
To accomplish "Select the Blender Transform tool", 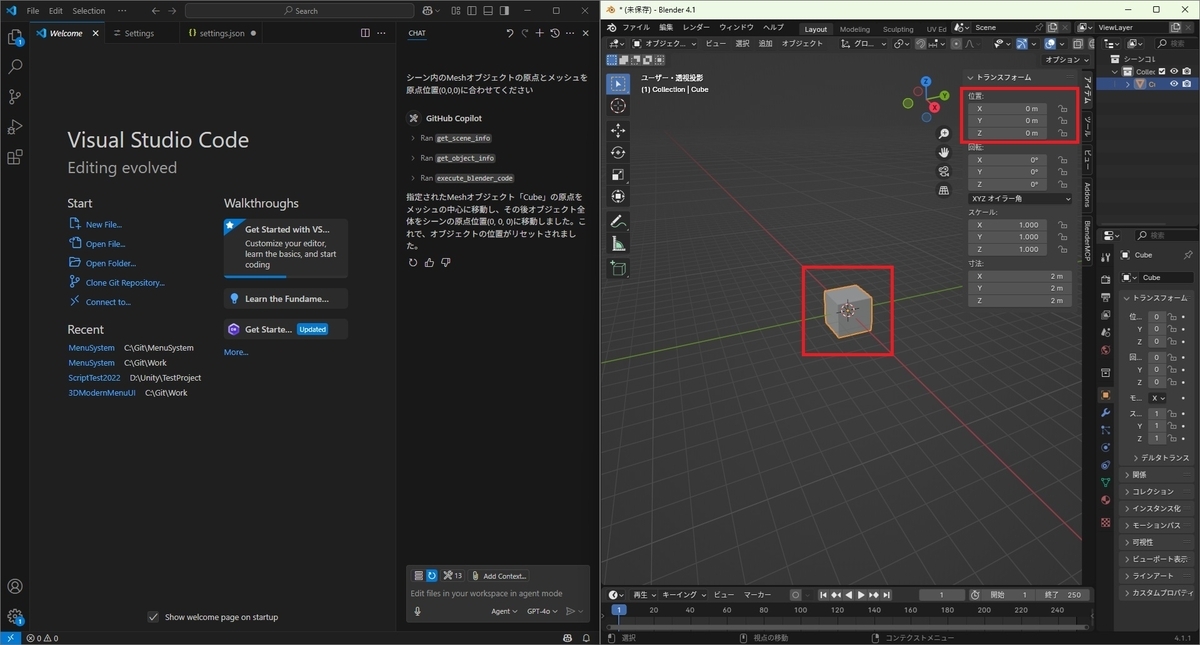I will 618,196.
